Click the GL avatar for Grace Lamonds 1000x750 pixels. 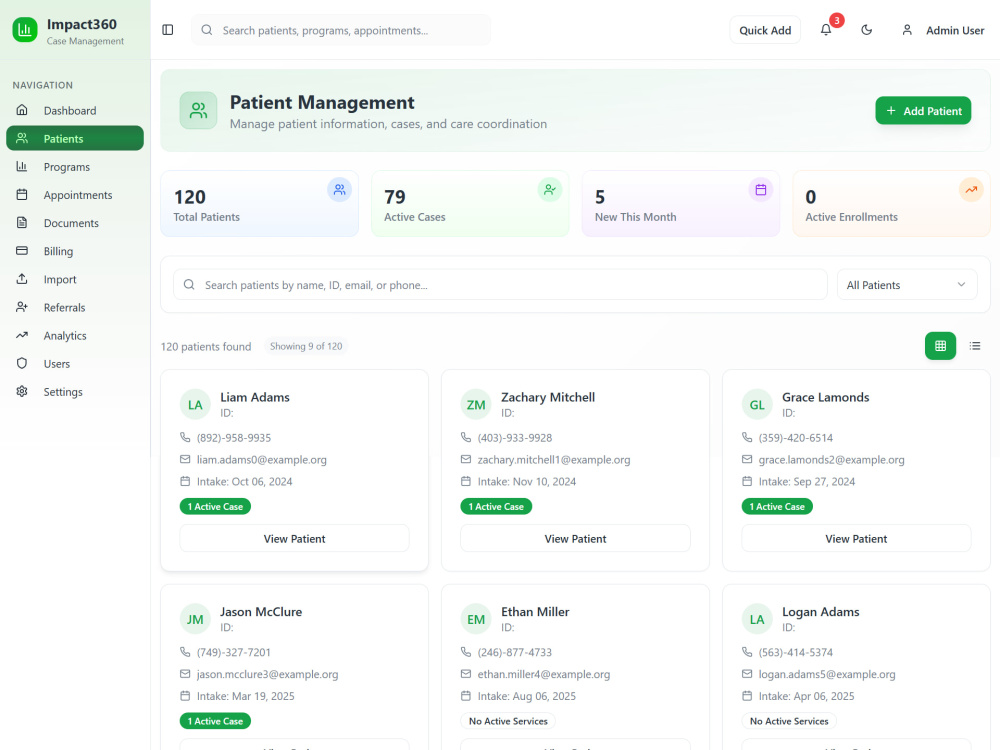point(757,404)
